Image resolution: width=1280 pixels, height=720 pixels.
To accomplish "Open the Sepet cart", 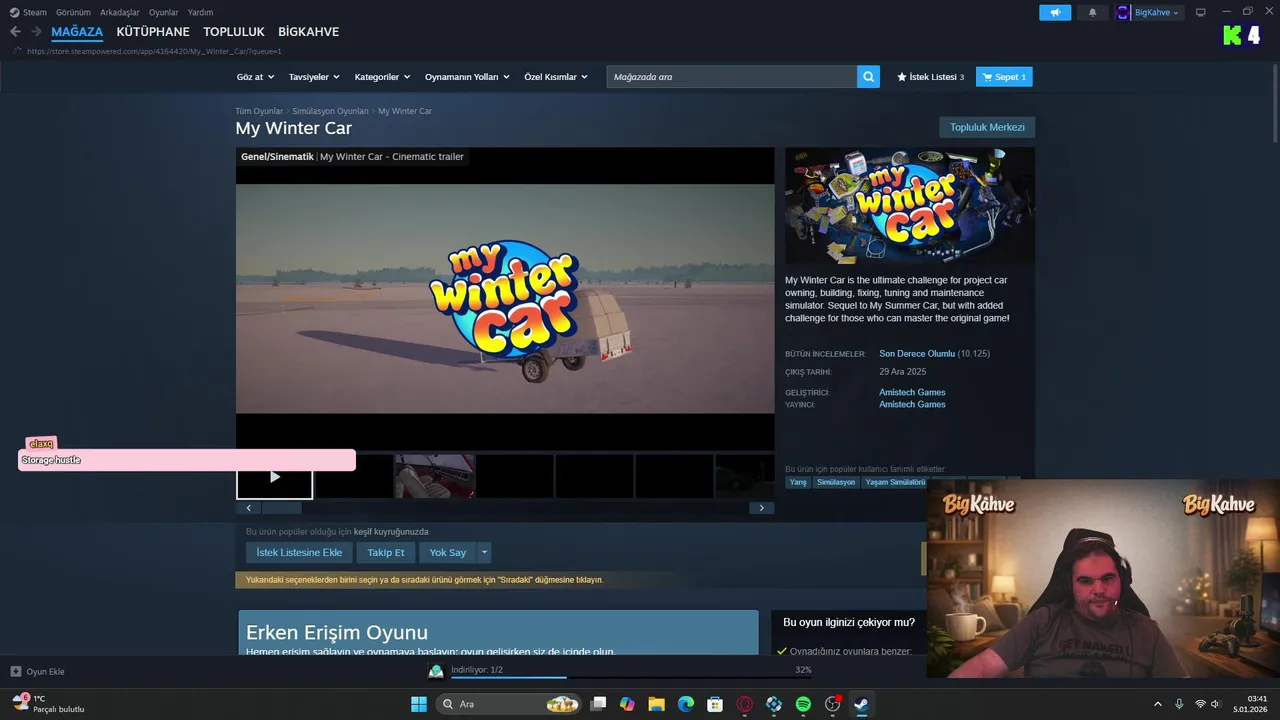I will tap(1004, 77).
